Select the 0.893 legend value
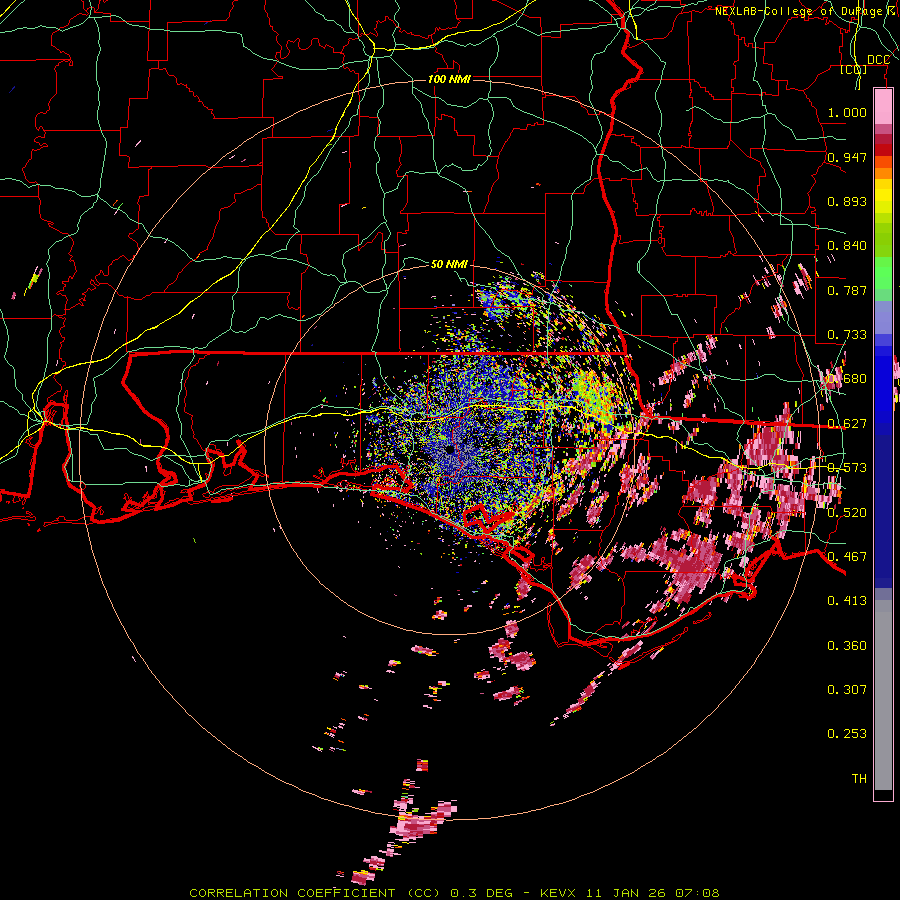Screen dimensions: 900x900 coord(847,201)
